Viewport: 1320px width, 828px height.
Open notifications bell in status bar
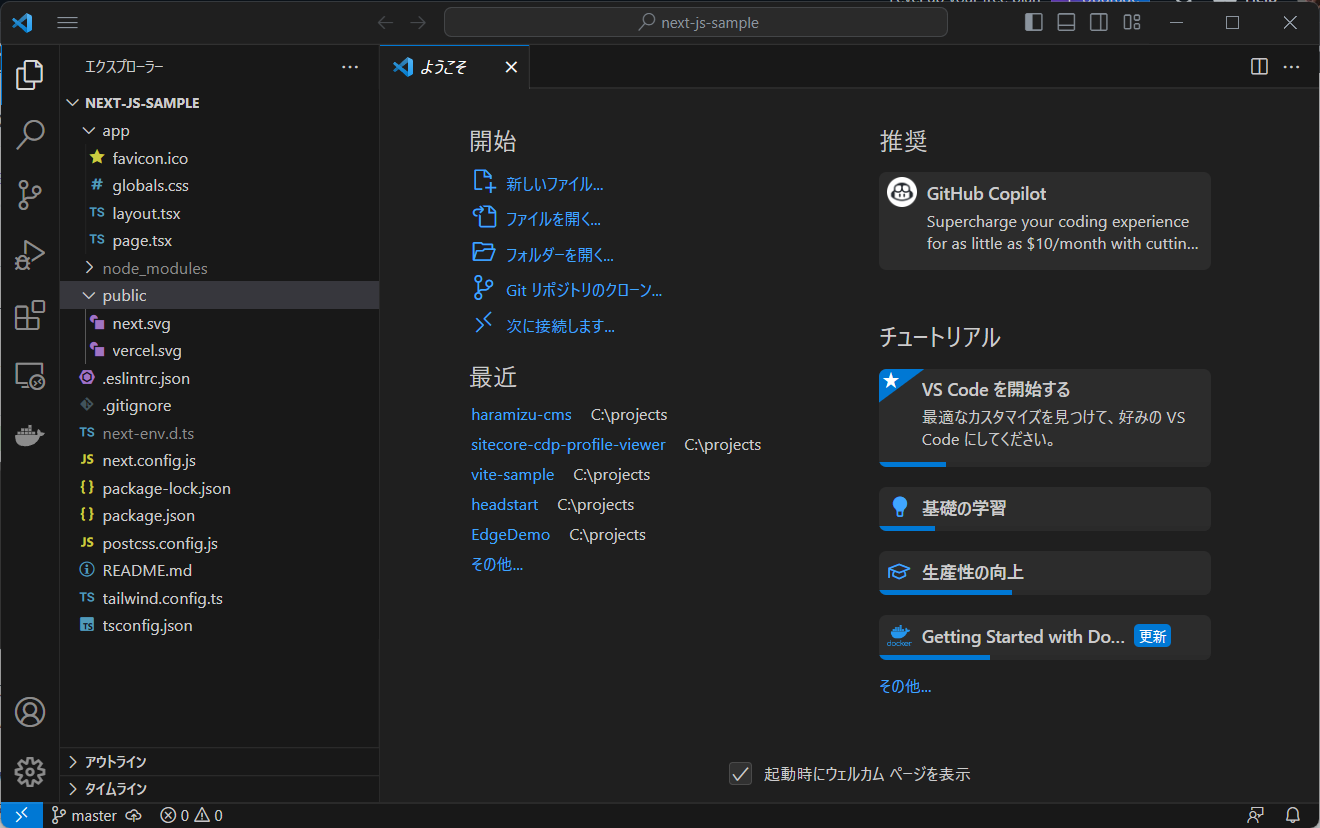click(1292, 815)
